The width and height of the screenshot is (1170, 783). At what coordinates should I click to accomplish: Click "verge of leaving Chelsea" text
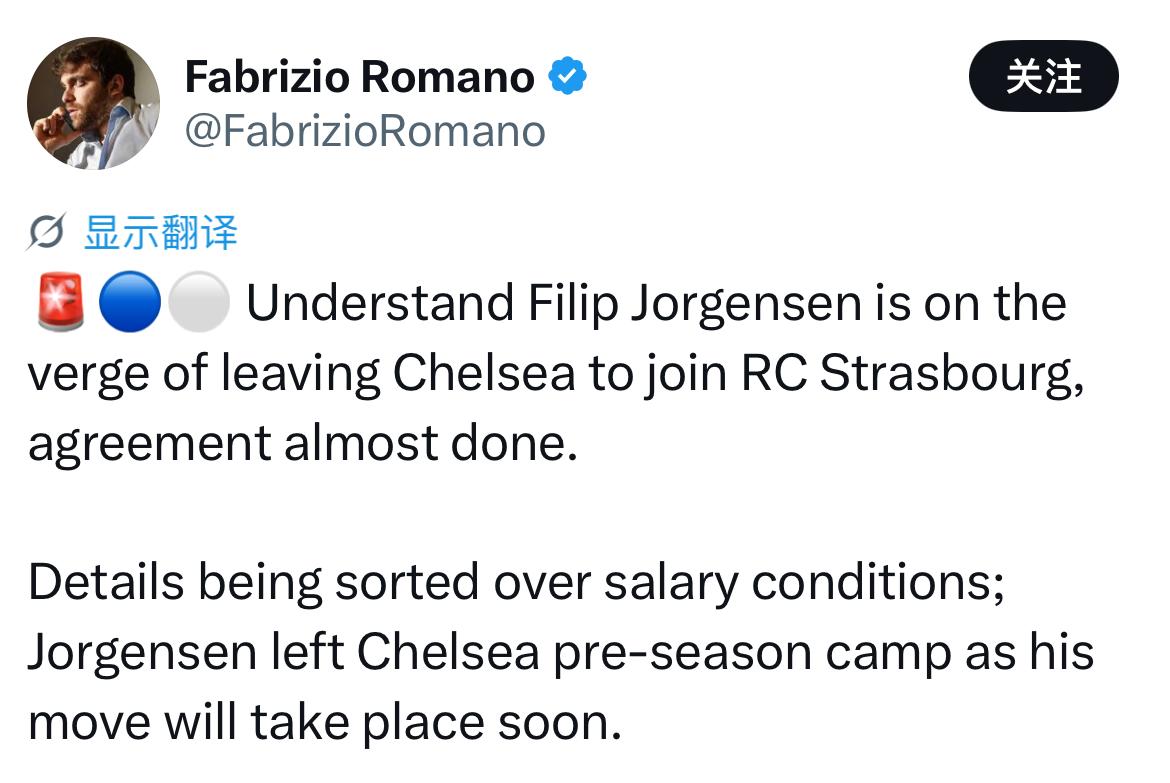pos(301,372)
